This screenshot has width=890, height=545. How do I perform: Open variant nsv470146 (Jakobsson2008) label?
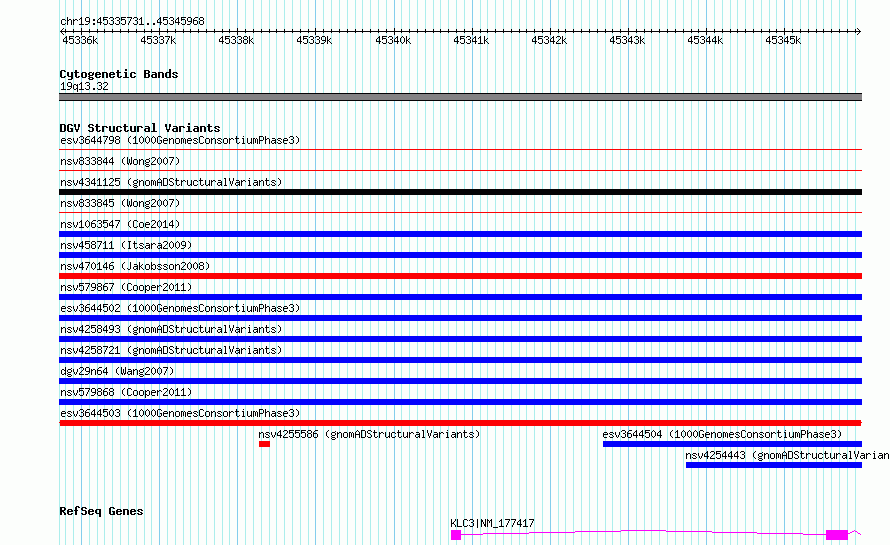(135, 266)
